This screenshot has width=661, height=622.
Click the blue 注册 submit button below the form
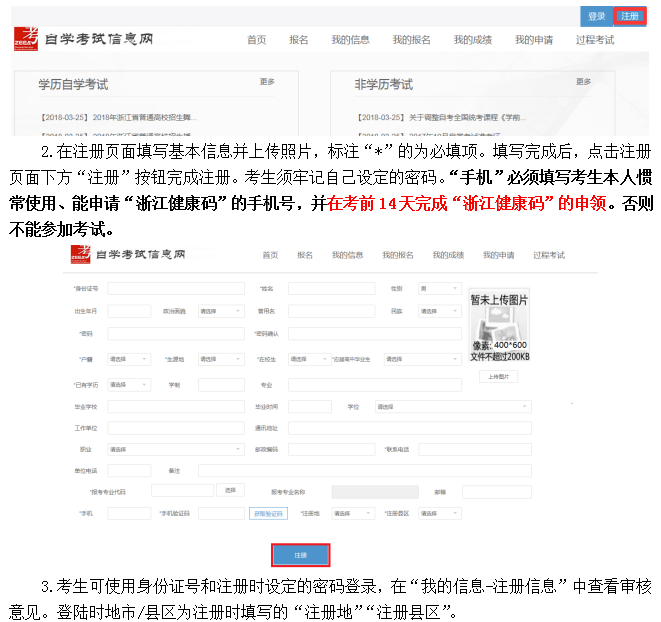pos(301,555)
